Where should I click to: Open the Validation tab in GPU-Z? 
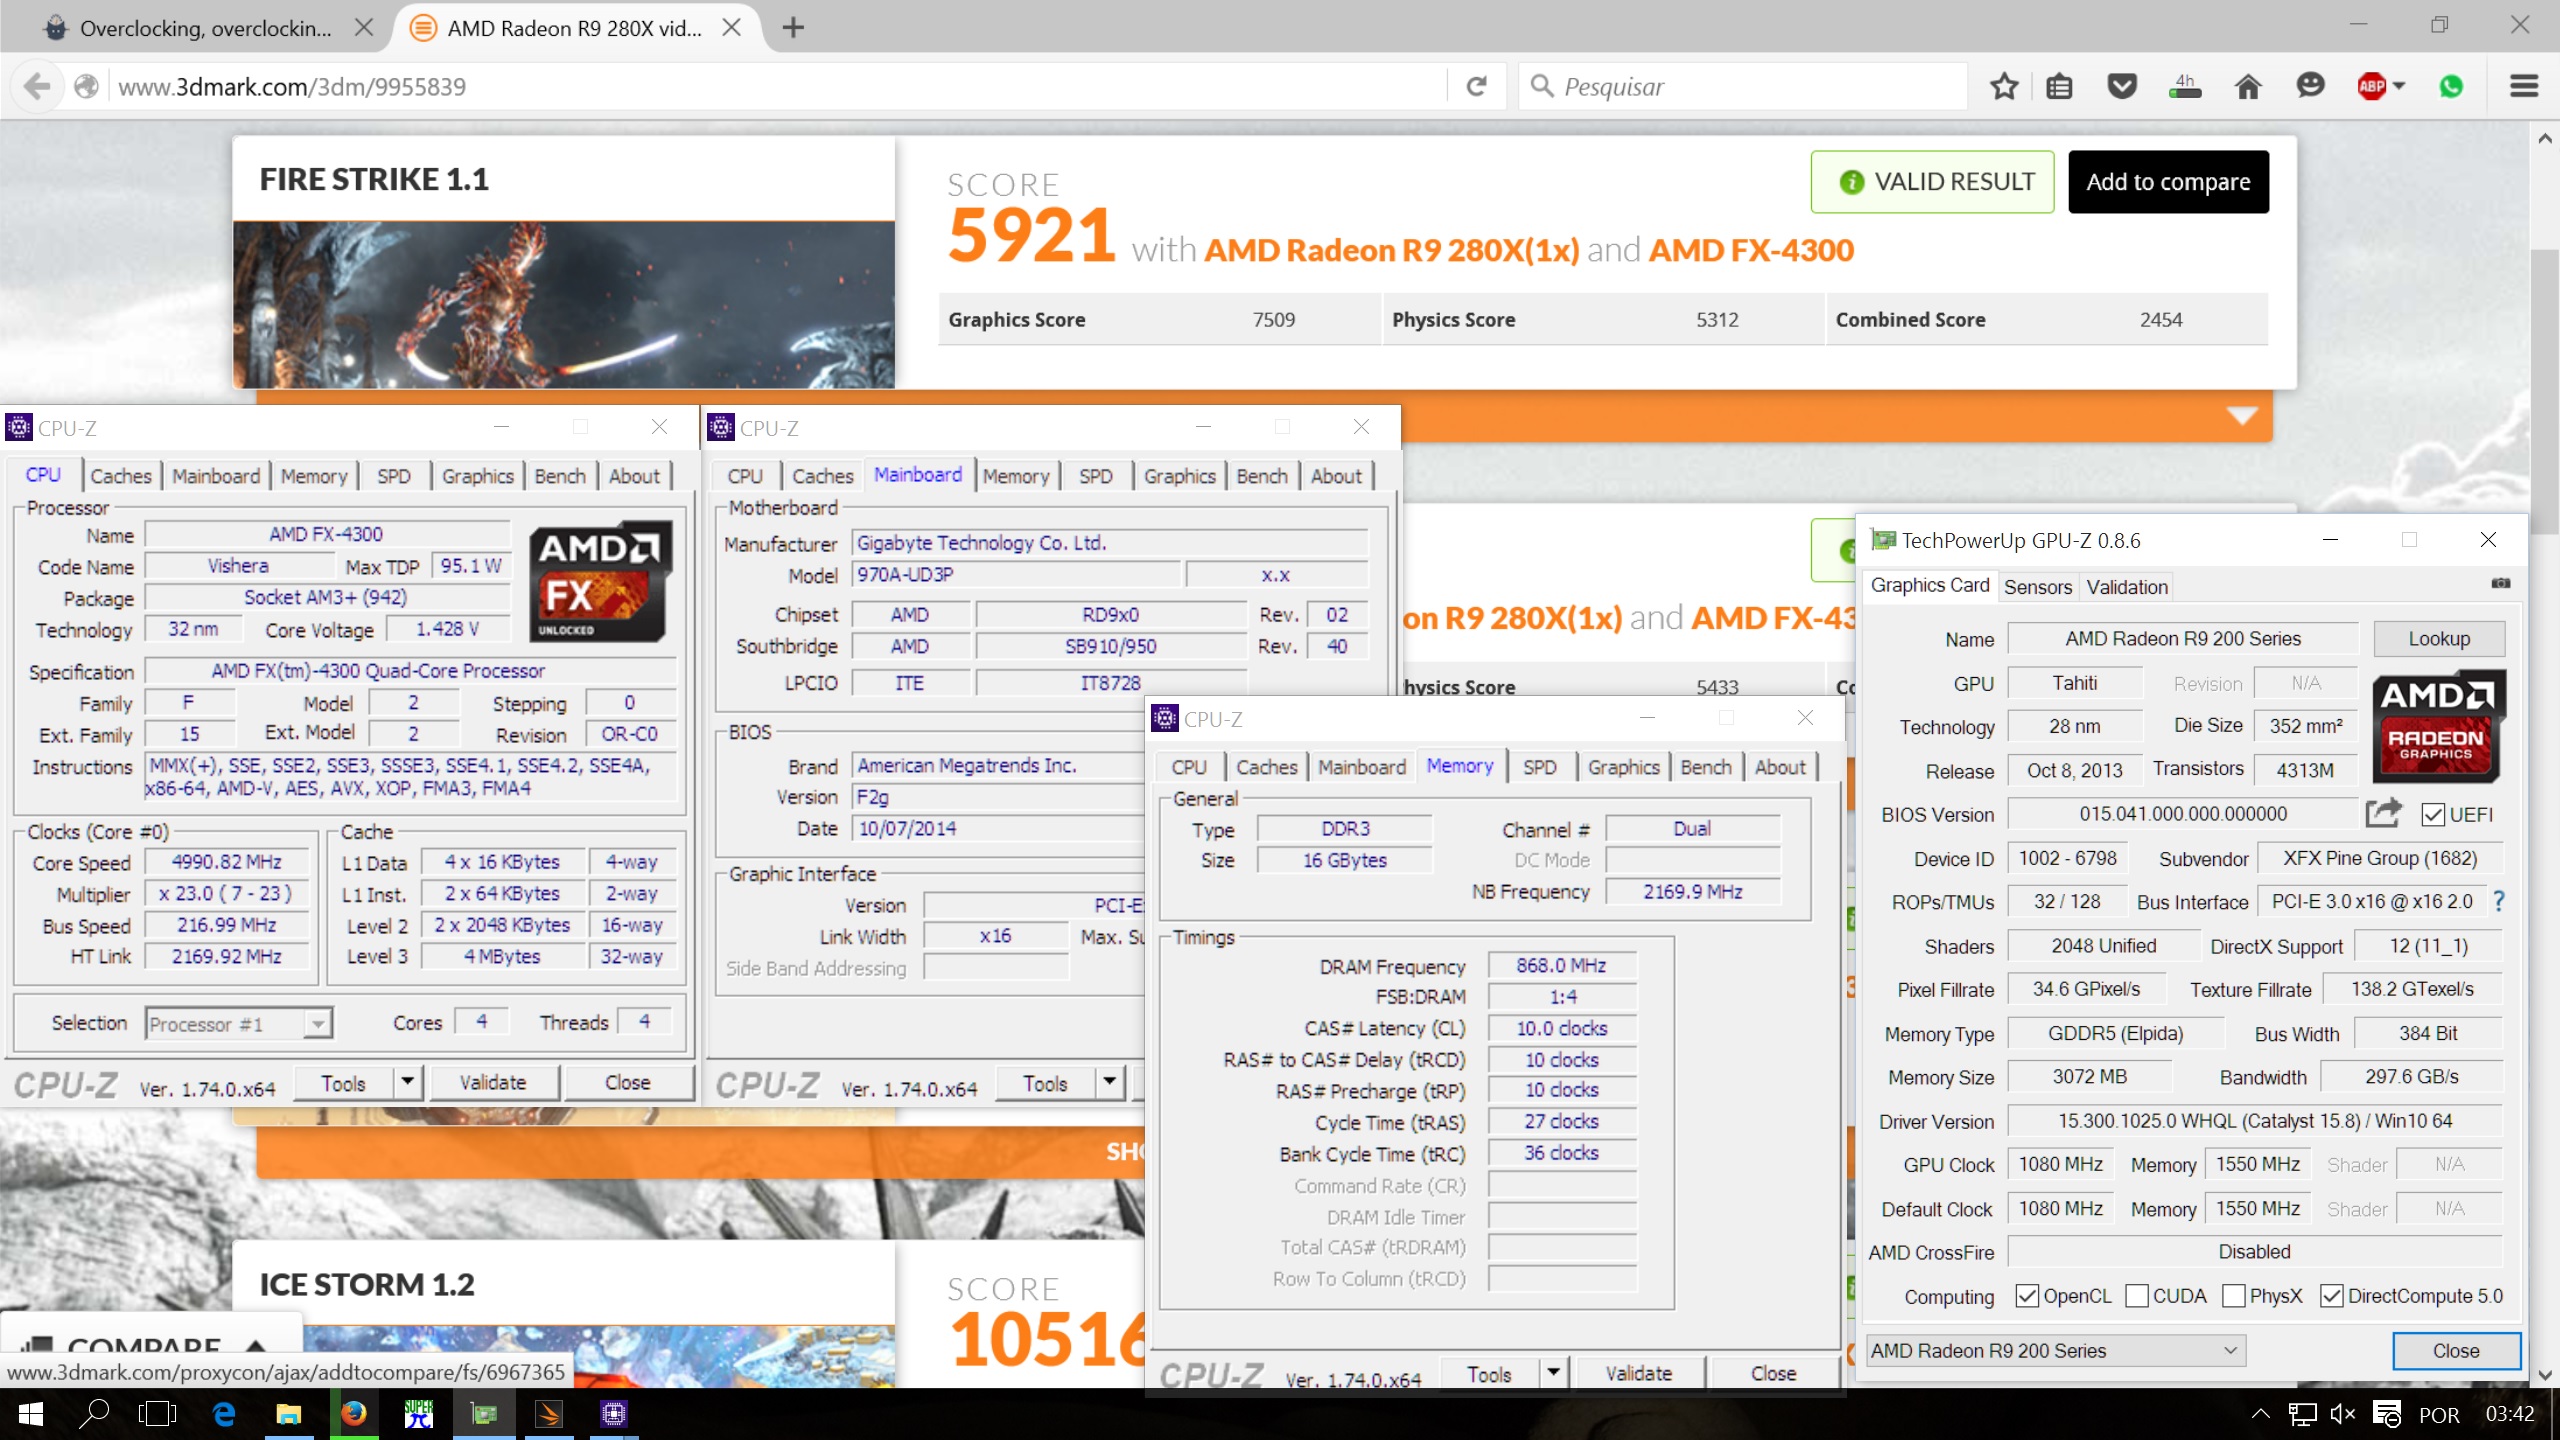coord(2127,587)
